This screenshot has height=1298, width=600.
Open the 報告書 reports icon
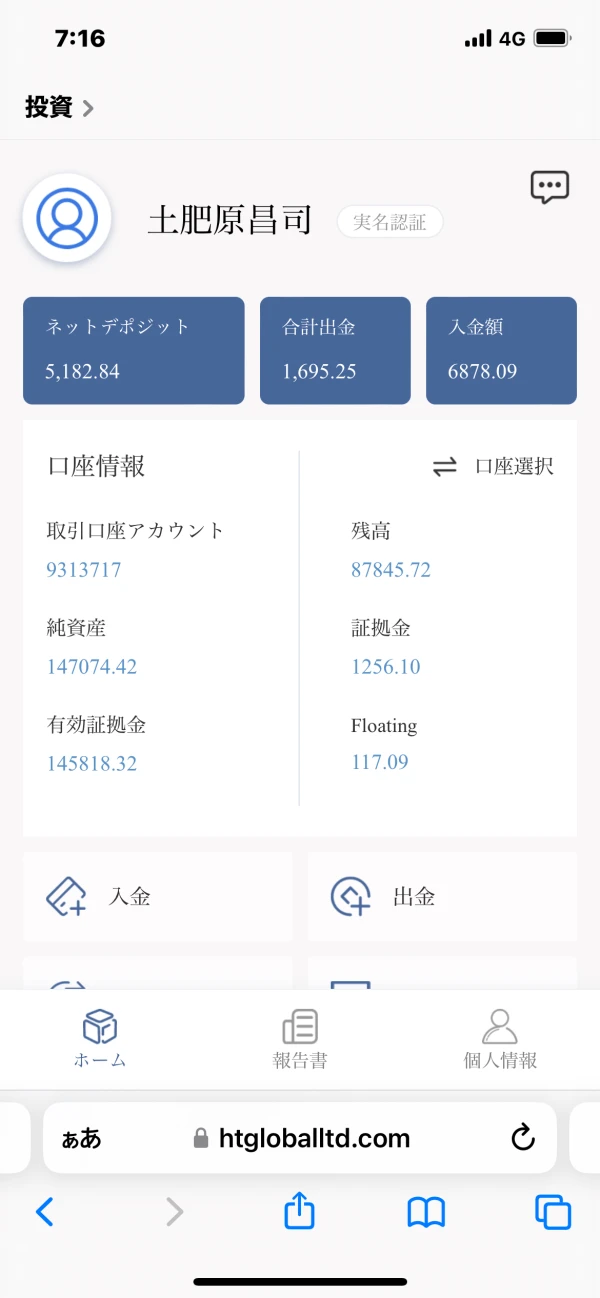point(299,1024)
